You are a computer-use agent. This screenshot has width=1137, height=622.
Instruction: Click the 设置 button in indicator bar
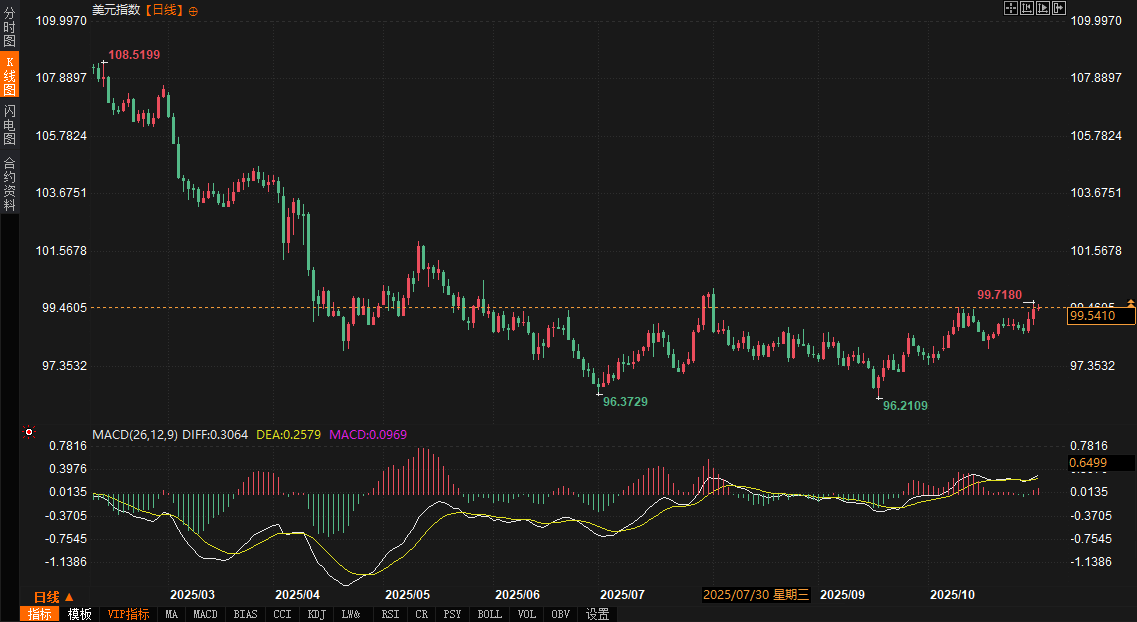pos(598,614)
